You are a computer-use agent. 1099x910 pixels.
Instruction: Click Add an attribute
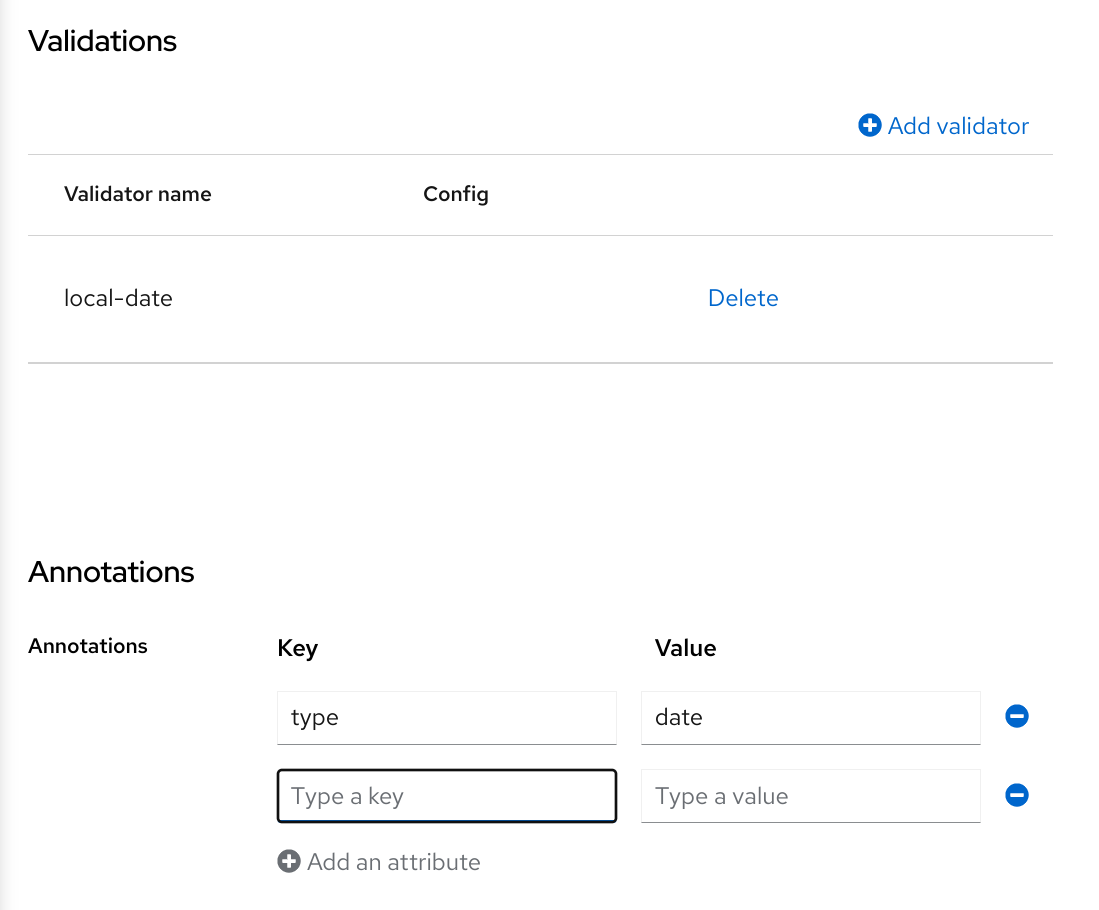coord(393,861)
